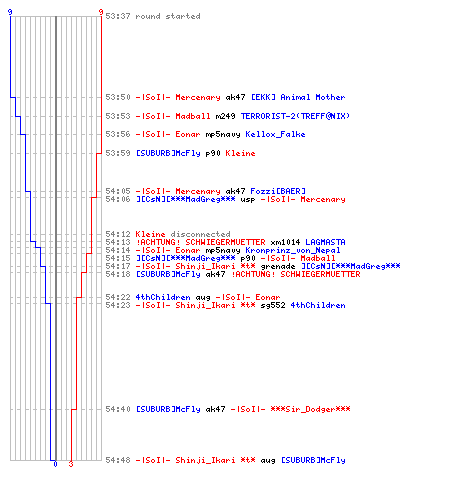Click the 53:37 round started entry
Viewport: 450px width, 500px height.
(153, 16)
